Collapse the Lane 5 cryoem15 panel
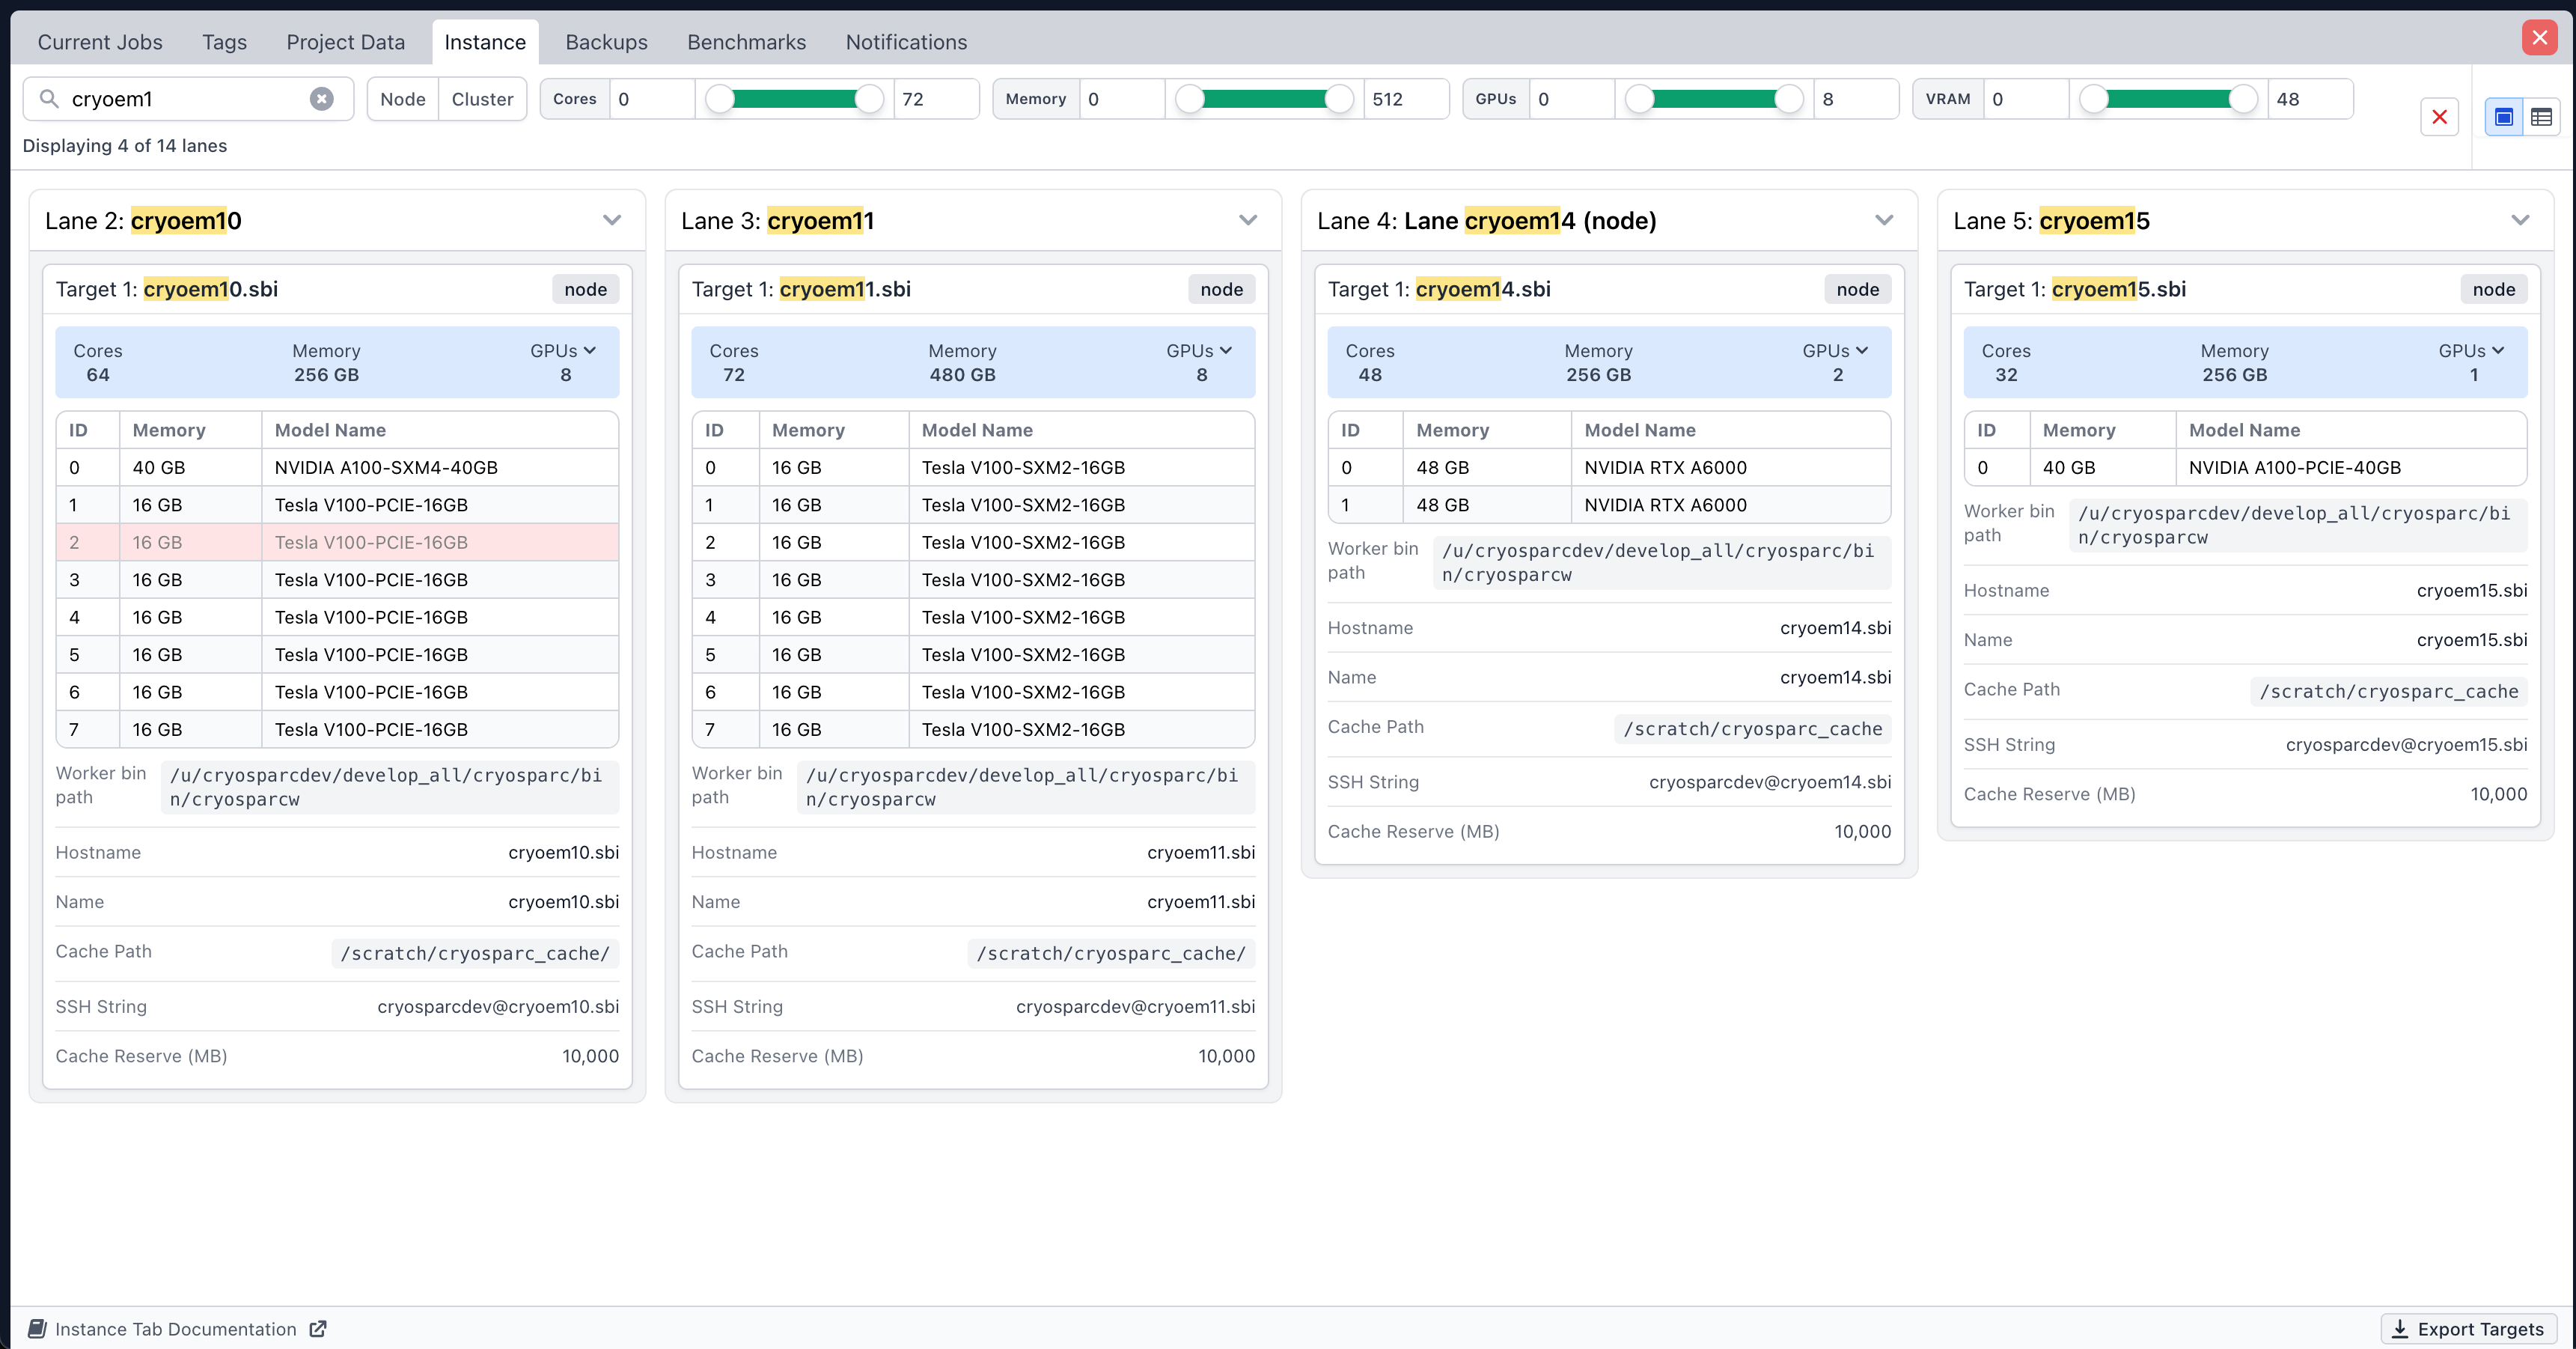2576x1349 pixels. point(2520,220)
